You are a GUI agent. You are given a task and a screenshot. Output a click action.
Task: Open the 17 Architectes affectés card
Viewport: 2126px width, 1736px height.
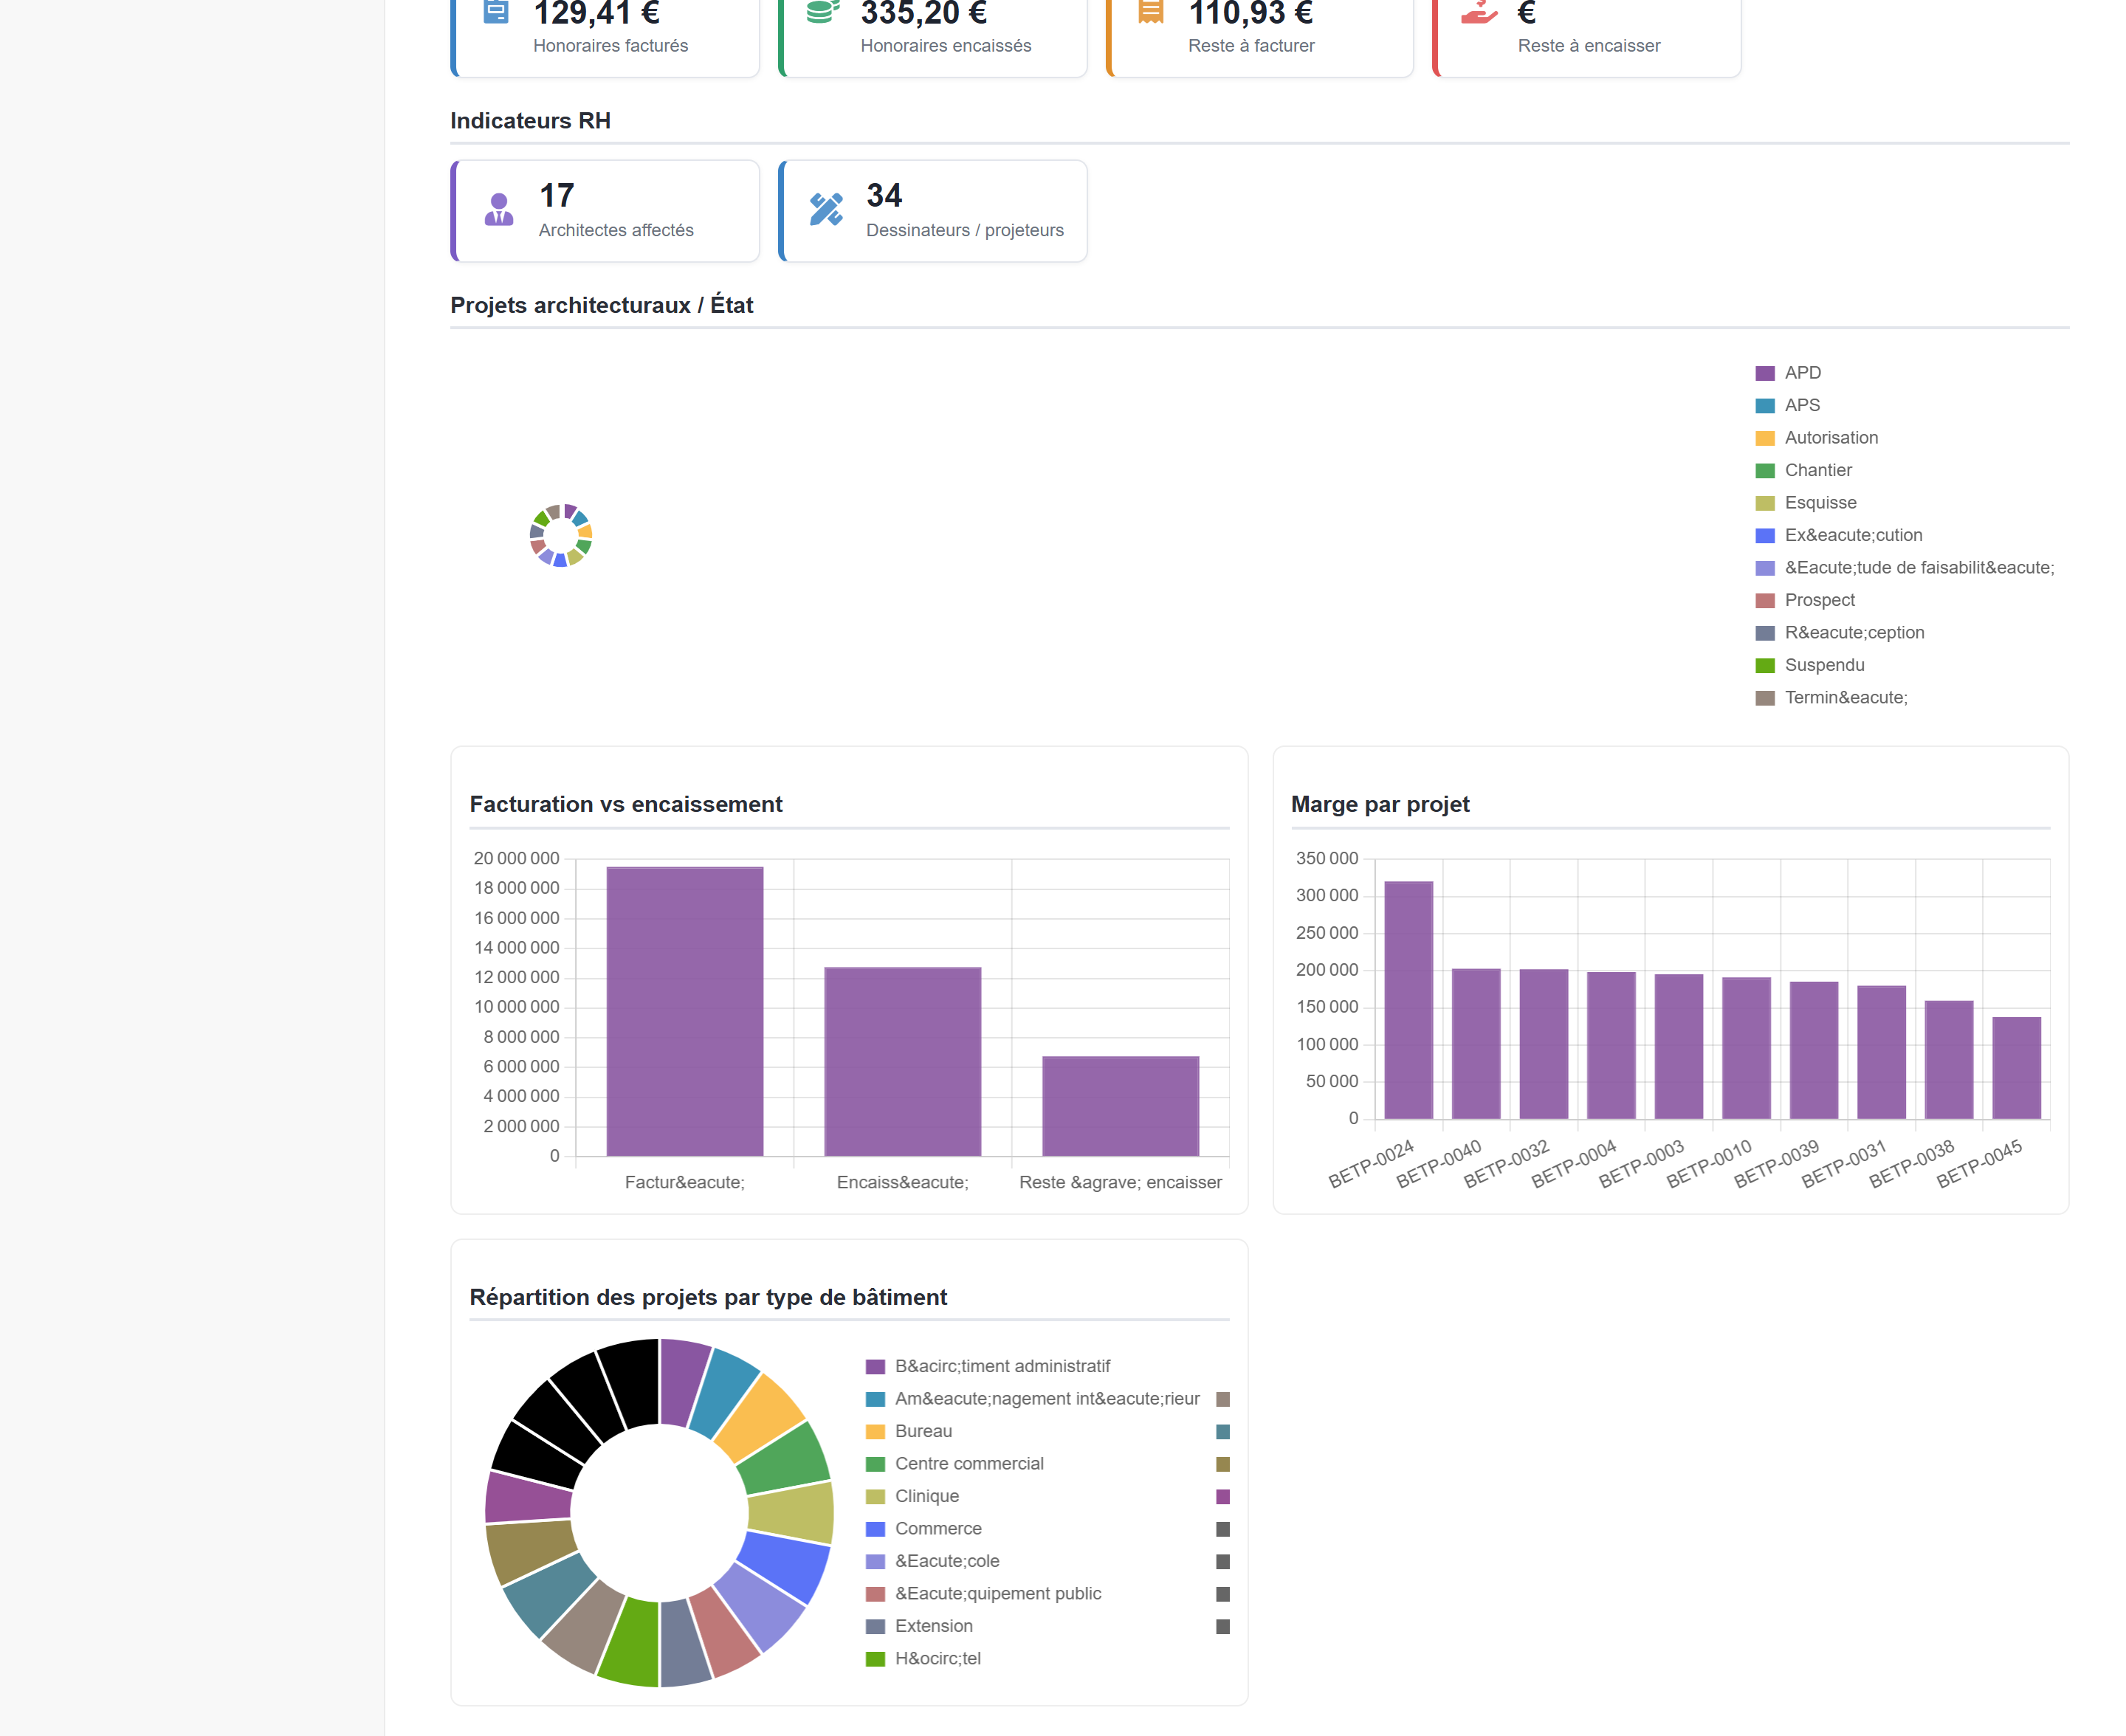605,211
